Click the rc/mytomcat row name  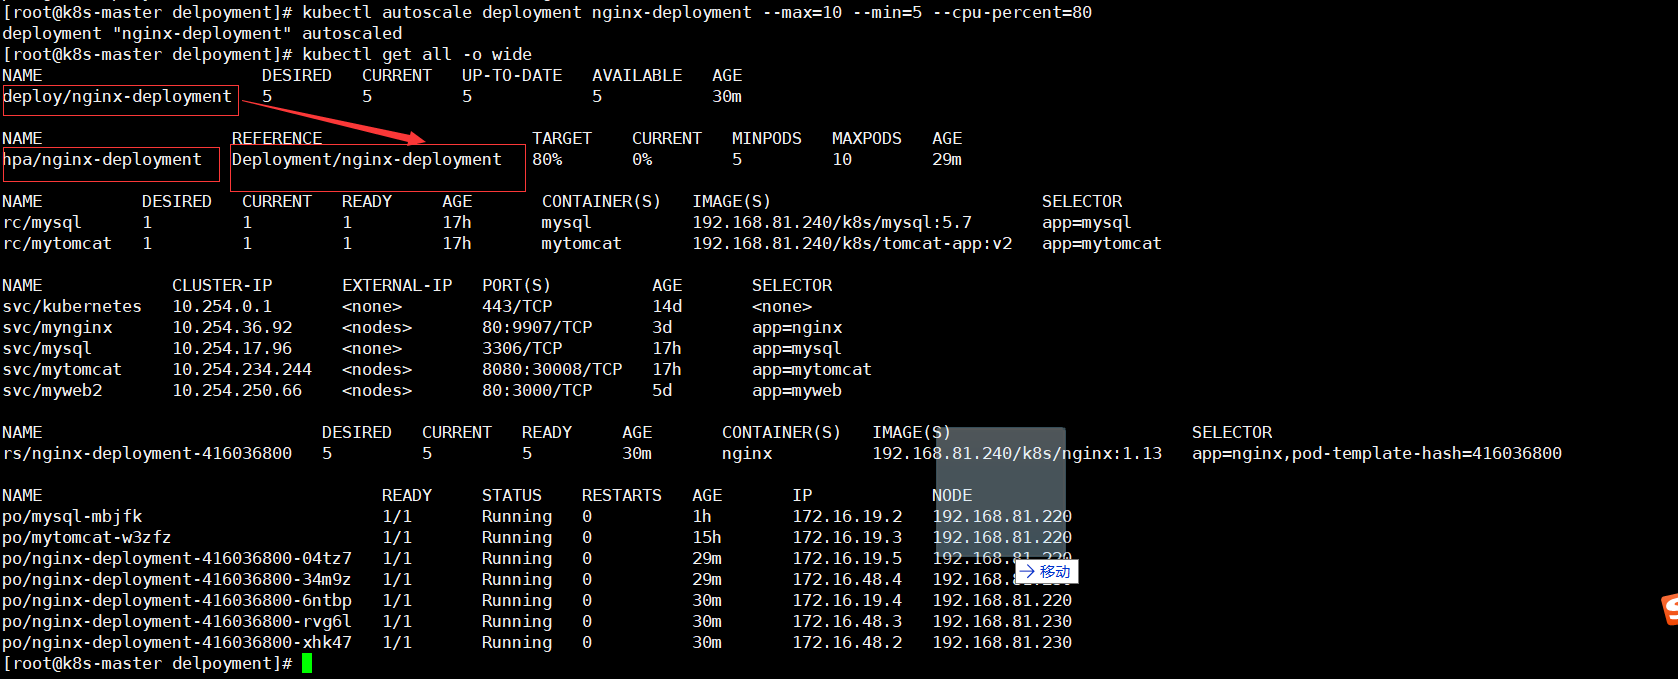point(57,243)
